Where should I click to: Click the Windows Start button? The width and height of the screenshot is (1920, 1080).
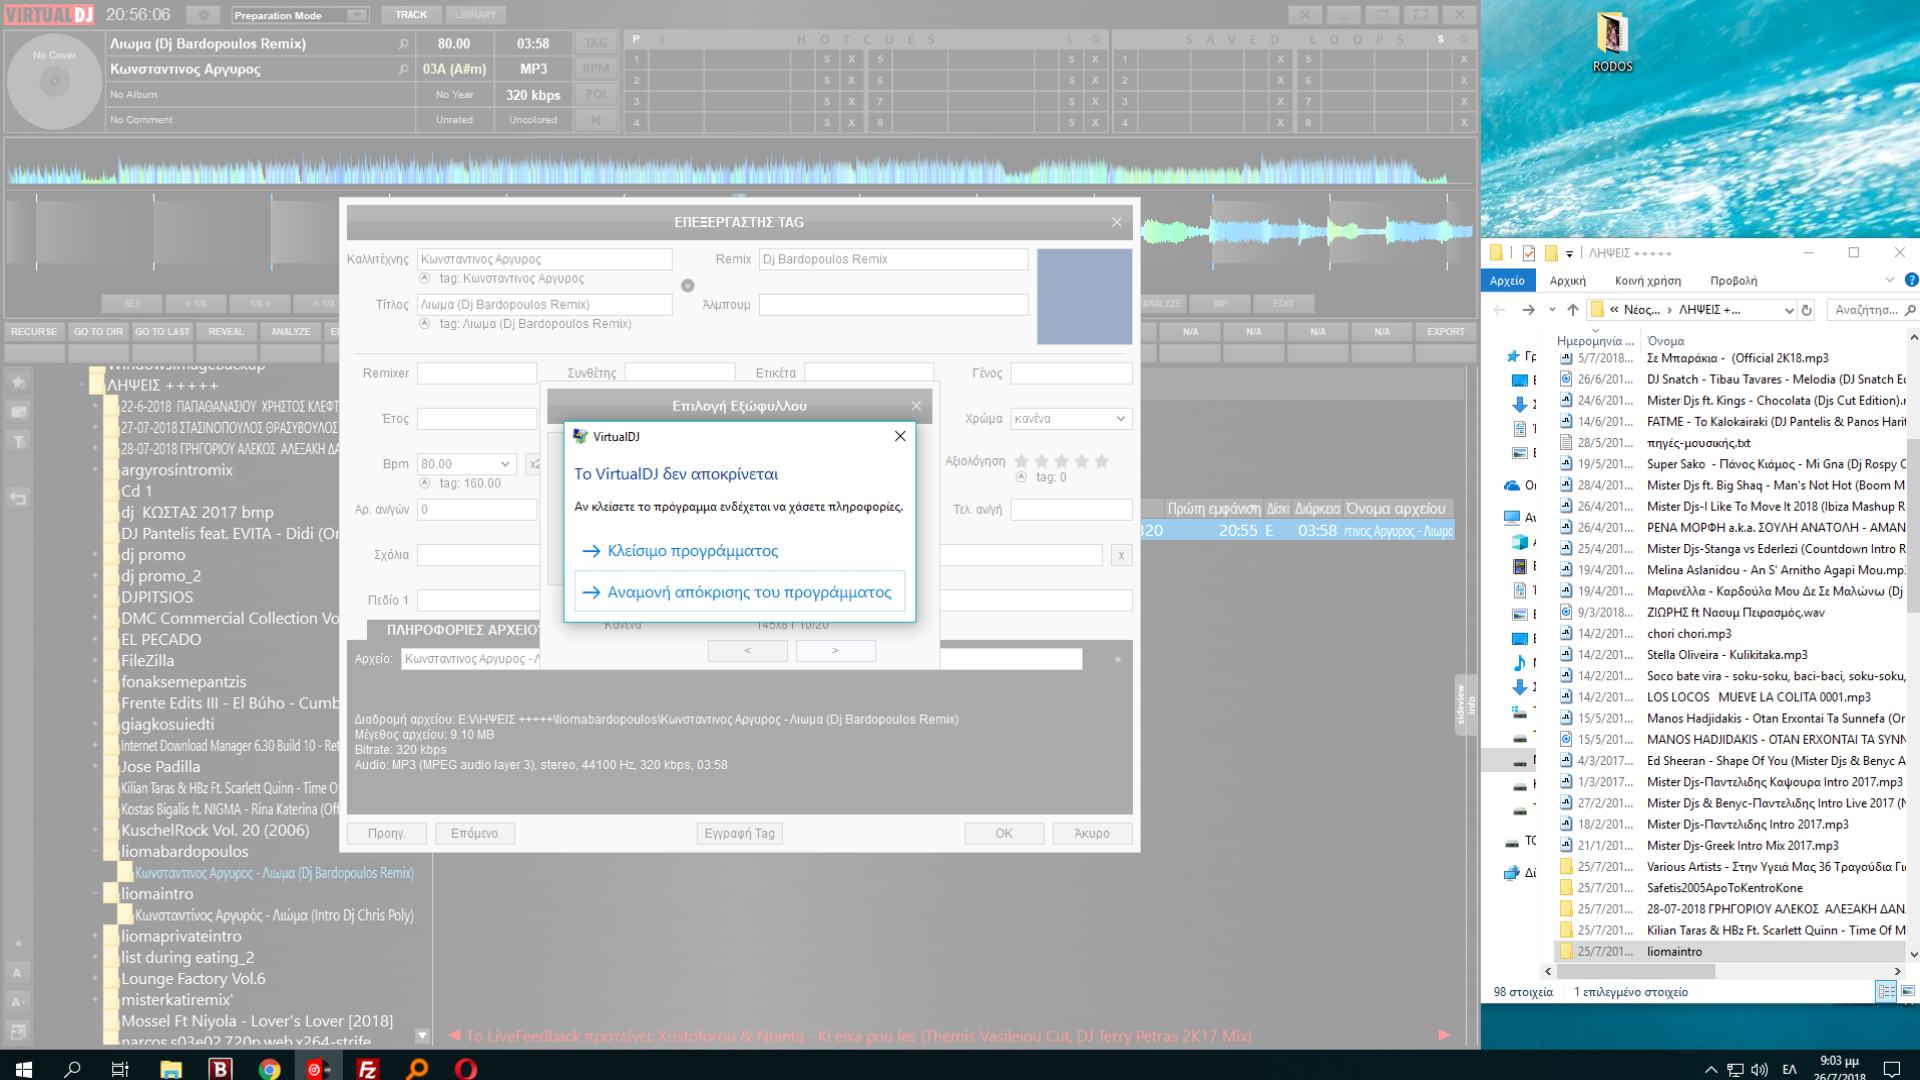coord(23,1069)
